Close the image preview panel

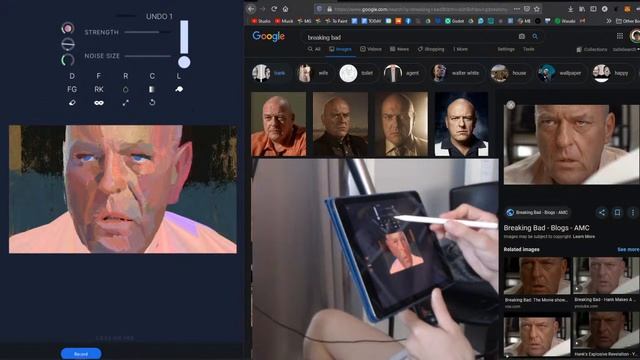511,105
